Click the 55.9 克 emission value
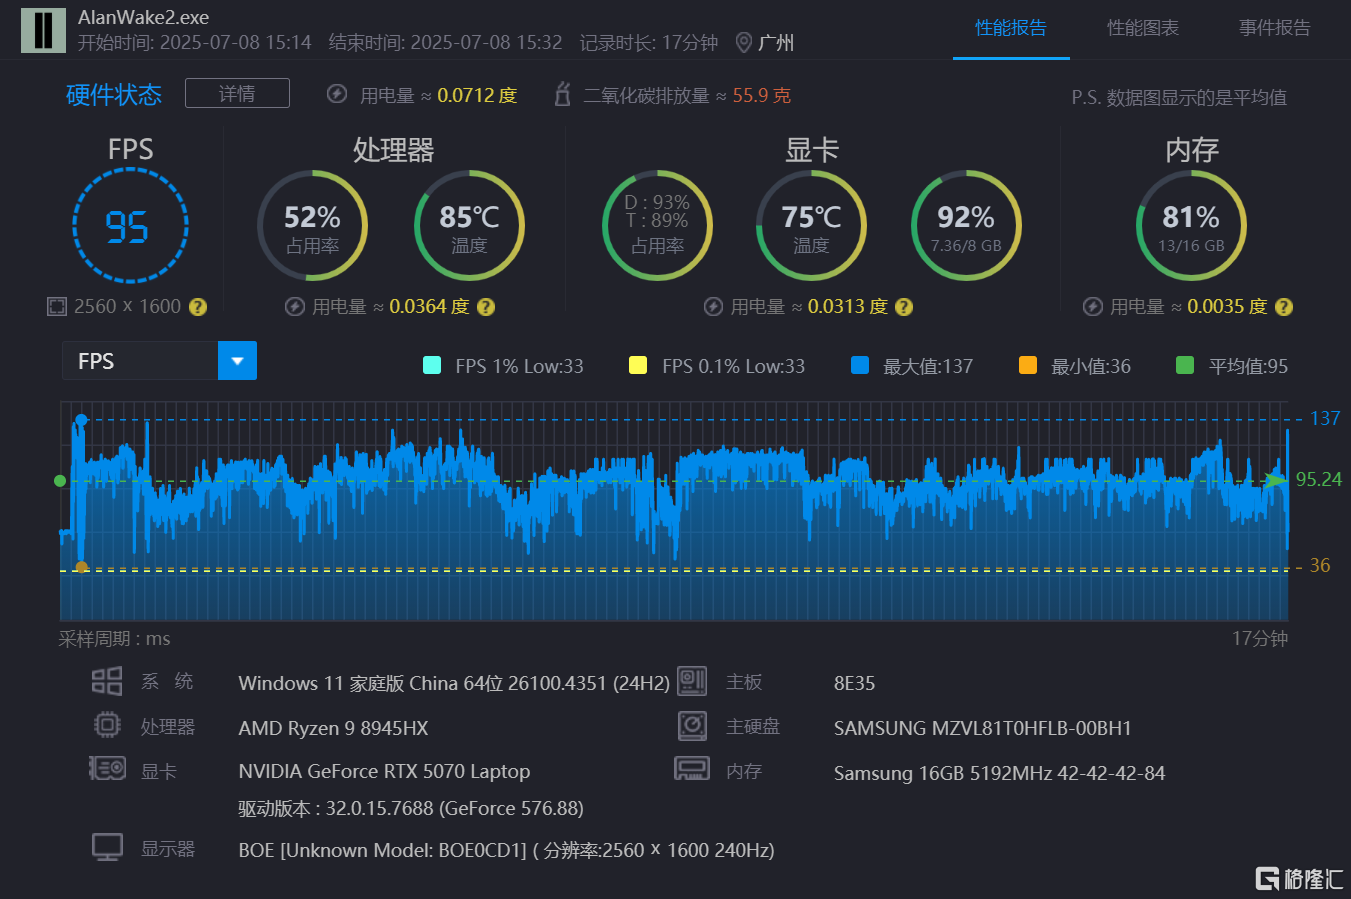Screen dimensions: 1351x899 [x=762, y=95]
